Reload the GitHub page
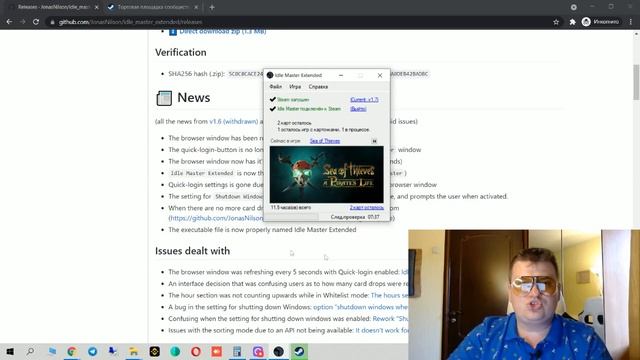640x360 pixels. pos(36,22)
